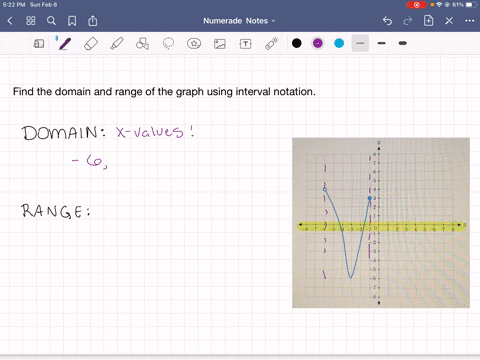Open the more options ellipsis menu

click(470, 21)
